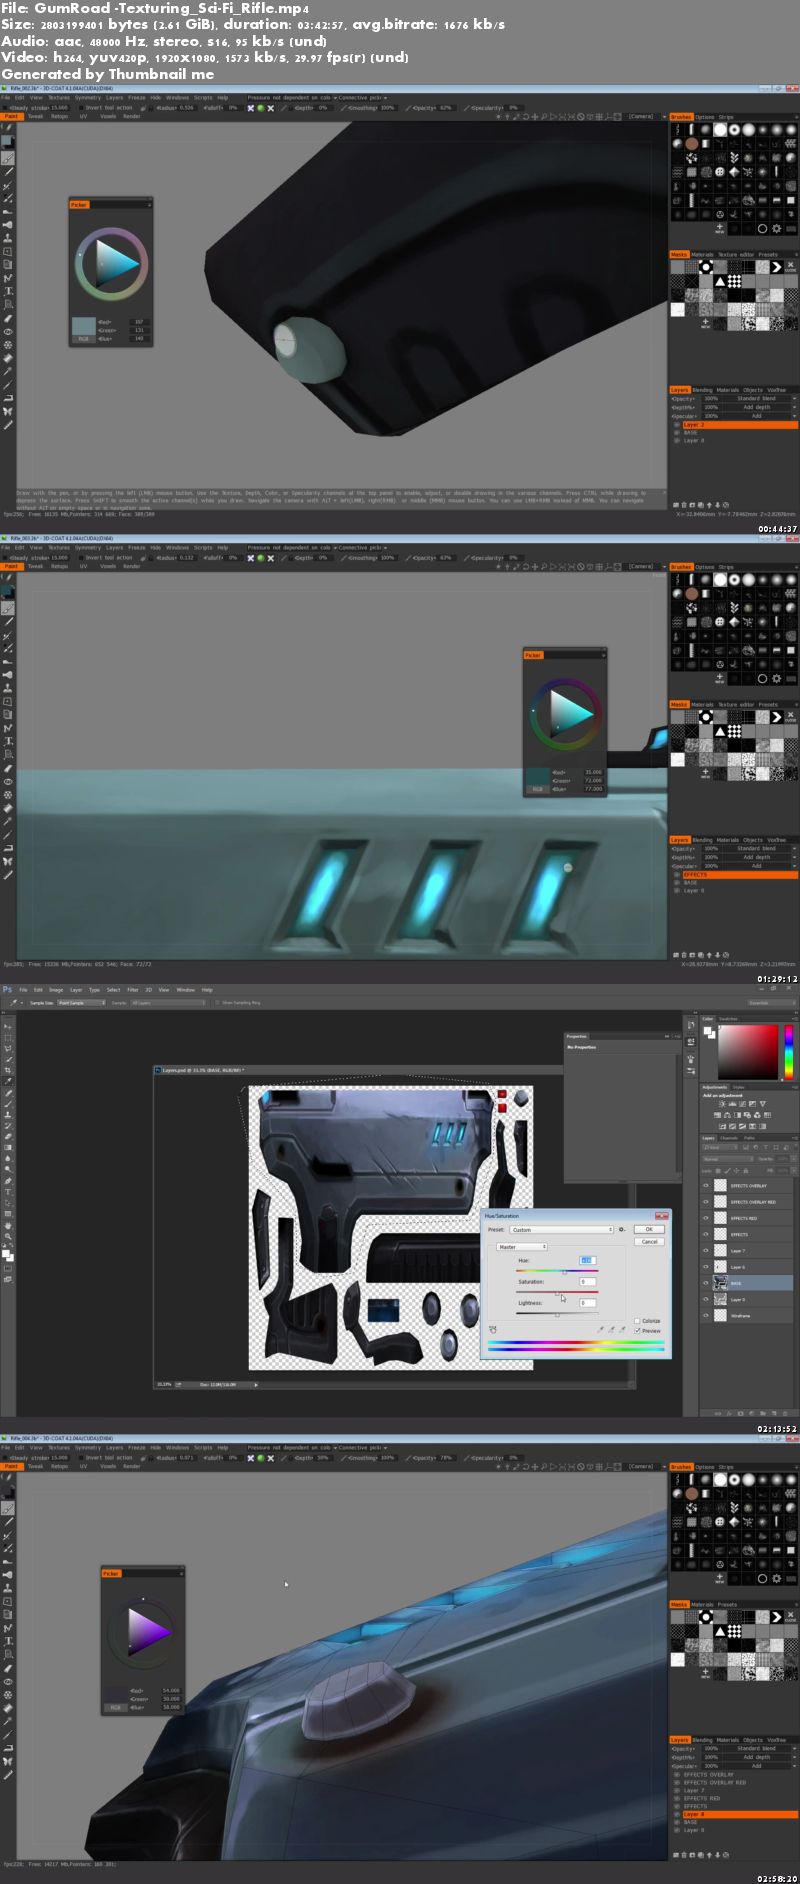
Task: Add a Color Balance adjustment in Photoshop
Action: point(727,1115)
